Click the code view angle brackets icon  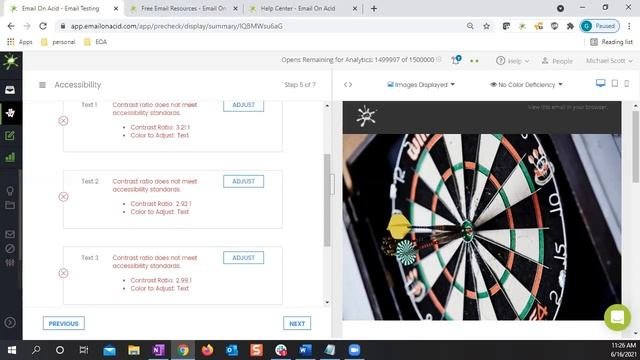tap(348, 84)
